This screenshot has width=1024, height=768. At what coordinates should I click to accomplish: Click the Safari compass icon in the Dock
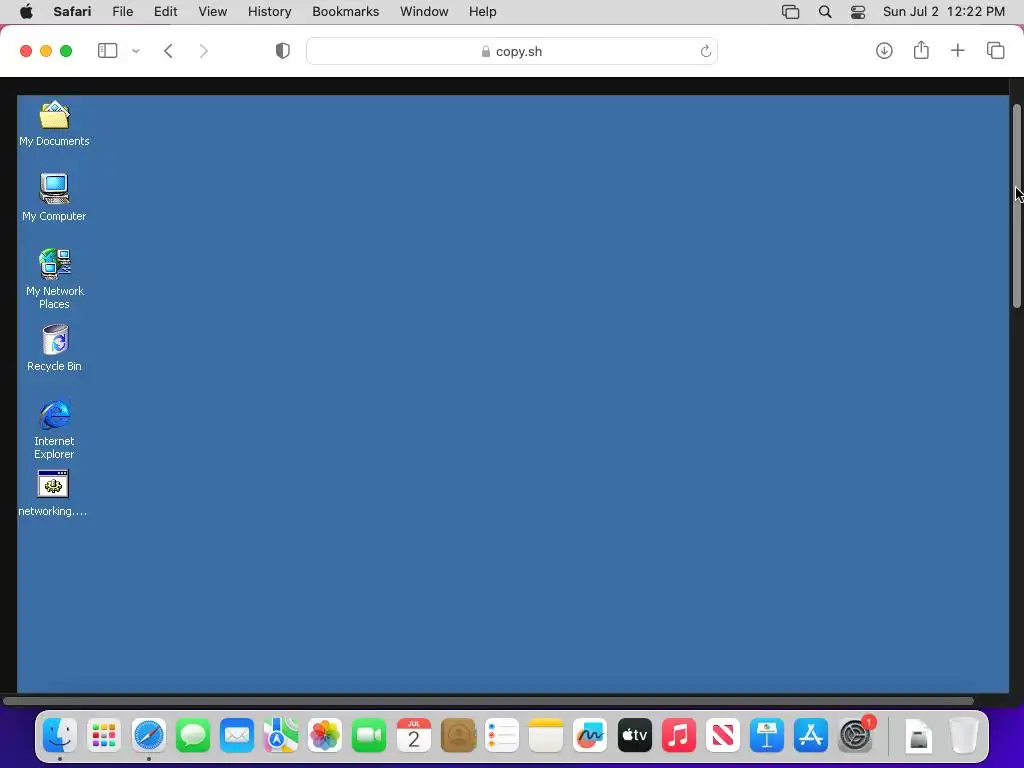pyautogui.click(x=149, y=736)
